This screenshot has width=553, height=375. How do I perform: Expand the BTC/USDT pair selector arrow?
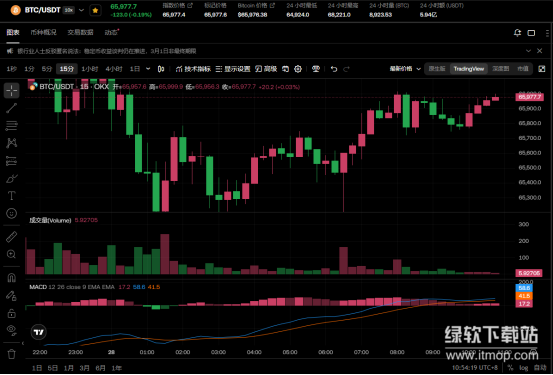pyautogui.click(x=81, y=10)
